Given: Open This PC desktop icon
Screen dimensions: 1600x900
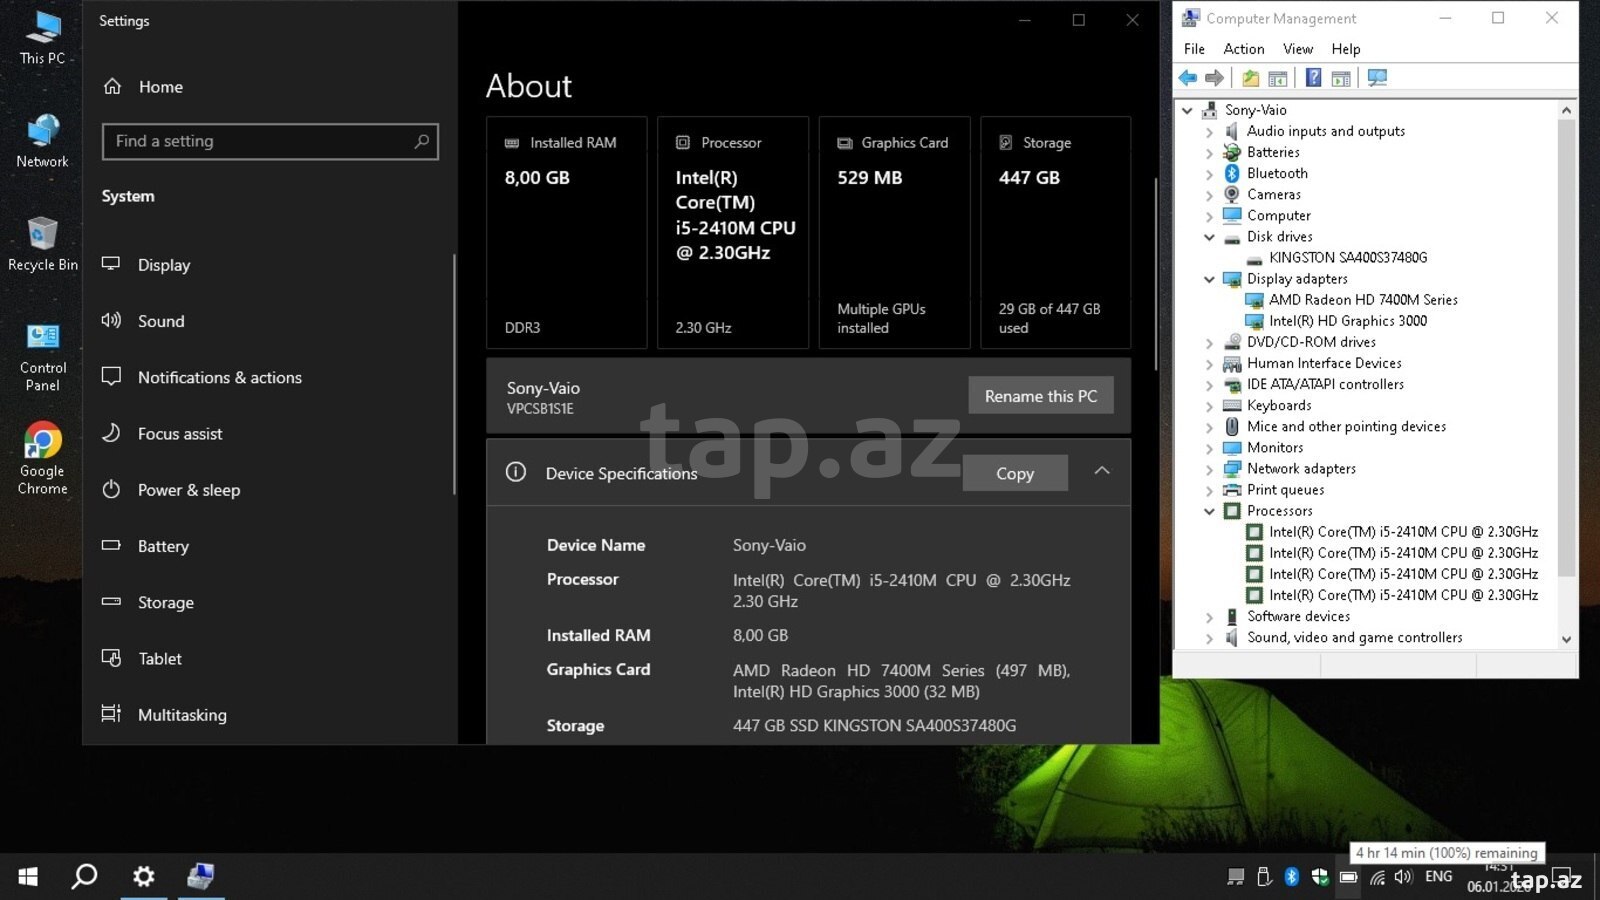Looking at the screenshot, I should tap(42, 38).
